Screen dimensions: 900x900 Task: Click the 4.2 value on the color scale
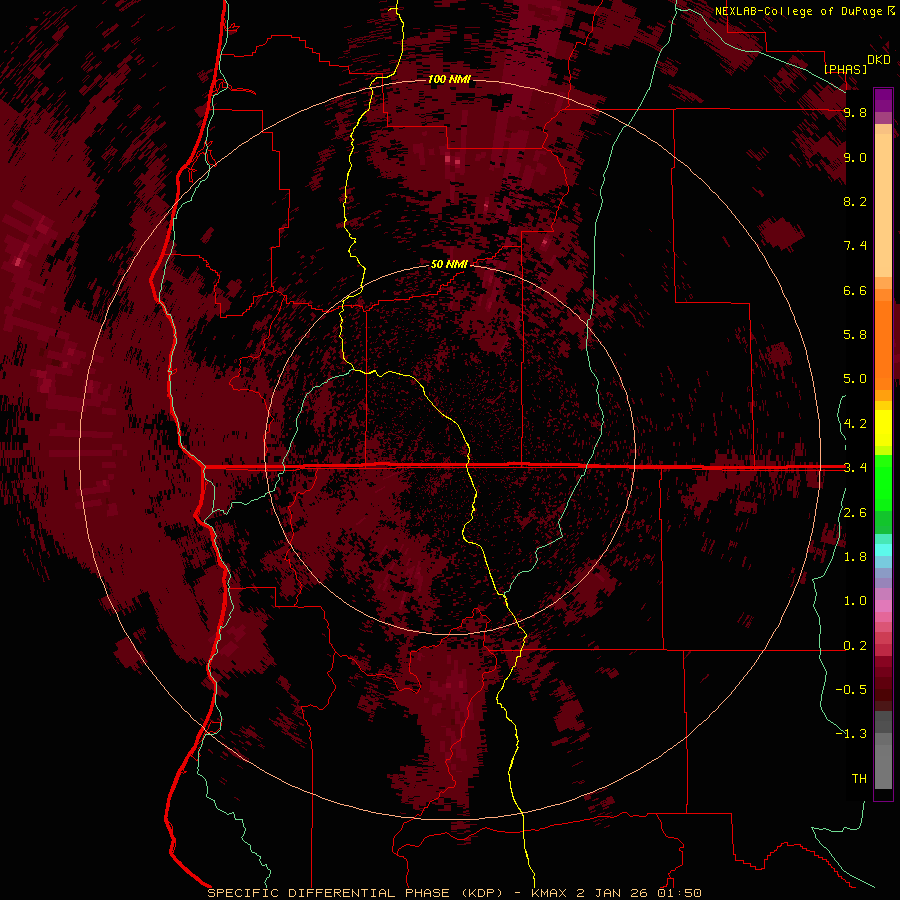[855, 424]
